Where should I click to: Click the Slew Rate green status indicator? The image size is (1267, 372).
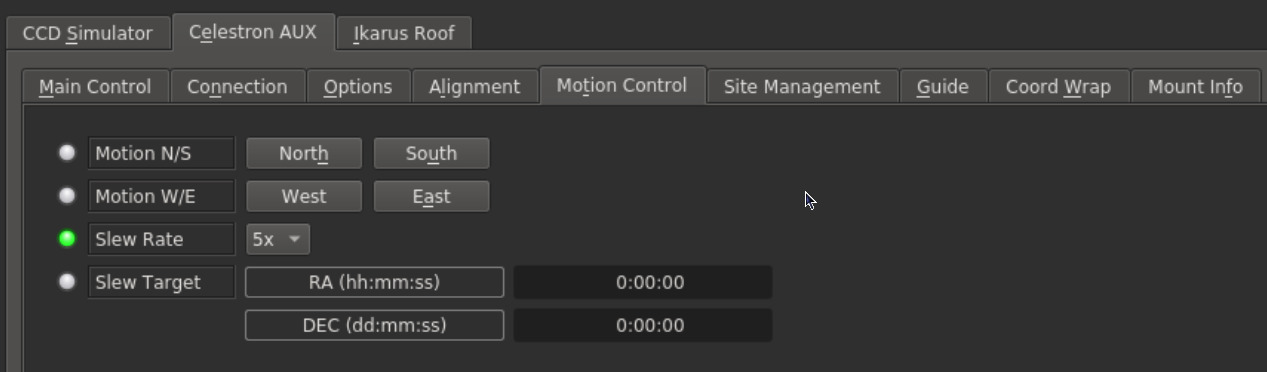pos(67,239)
